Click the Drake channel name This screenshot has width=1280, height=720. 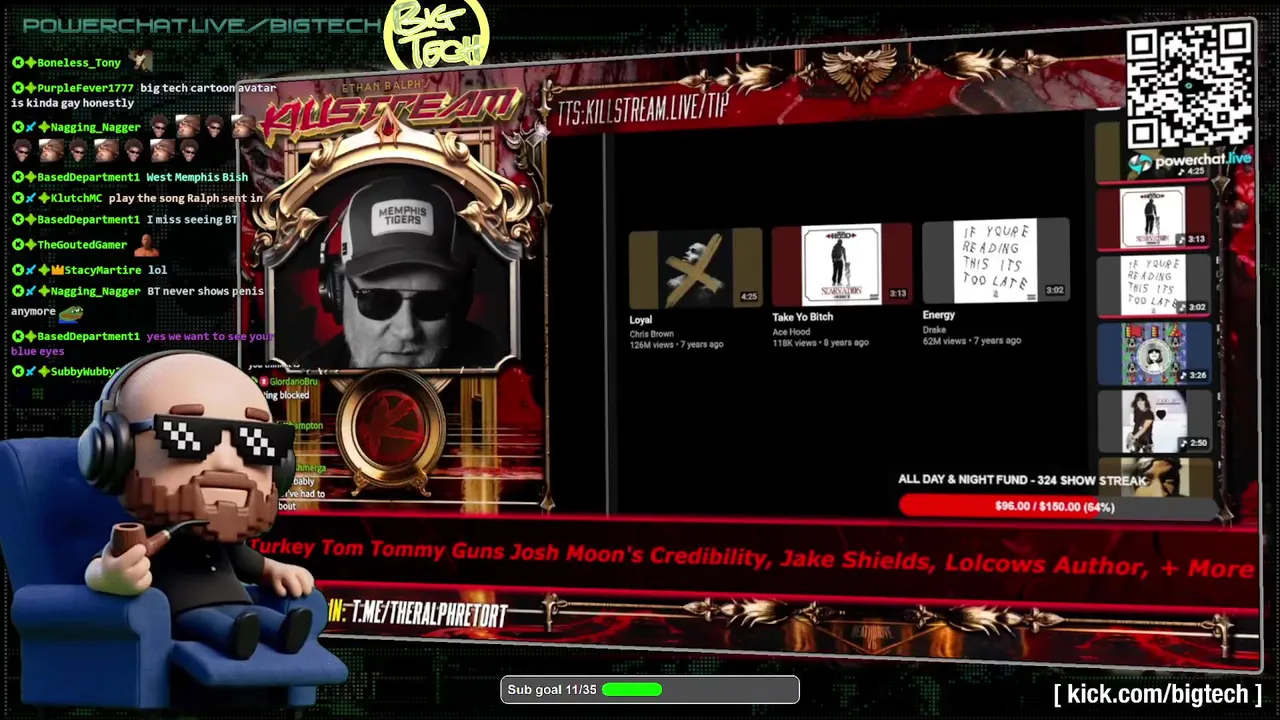(x=934, y=329)
